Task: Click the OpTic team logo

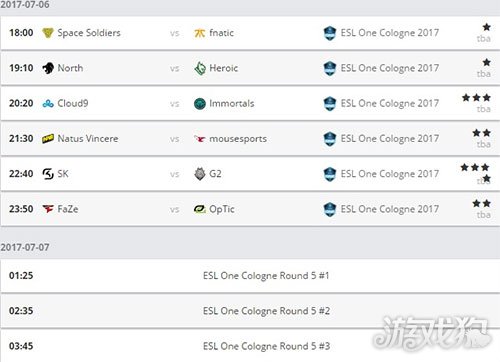Action: tap(200, 209)
